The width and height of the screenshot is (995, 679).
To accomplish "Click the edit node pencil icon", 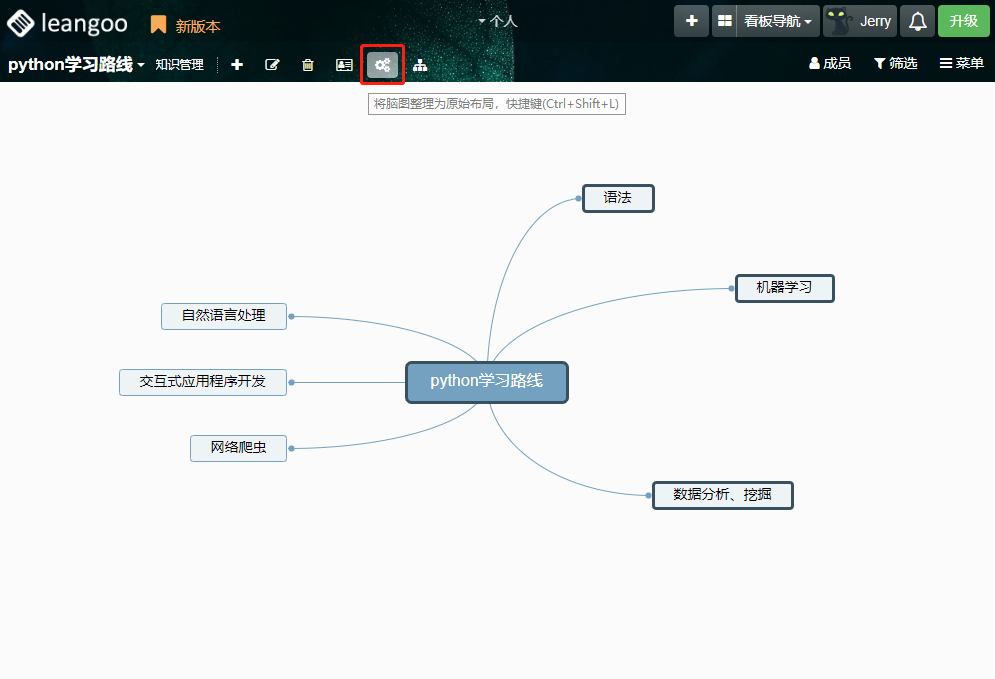I will 272,65.
